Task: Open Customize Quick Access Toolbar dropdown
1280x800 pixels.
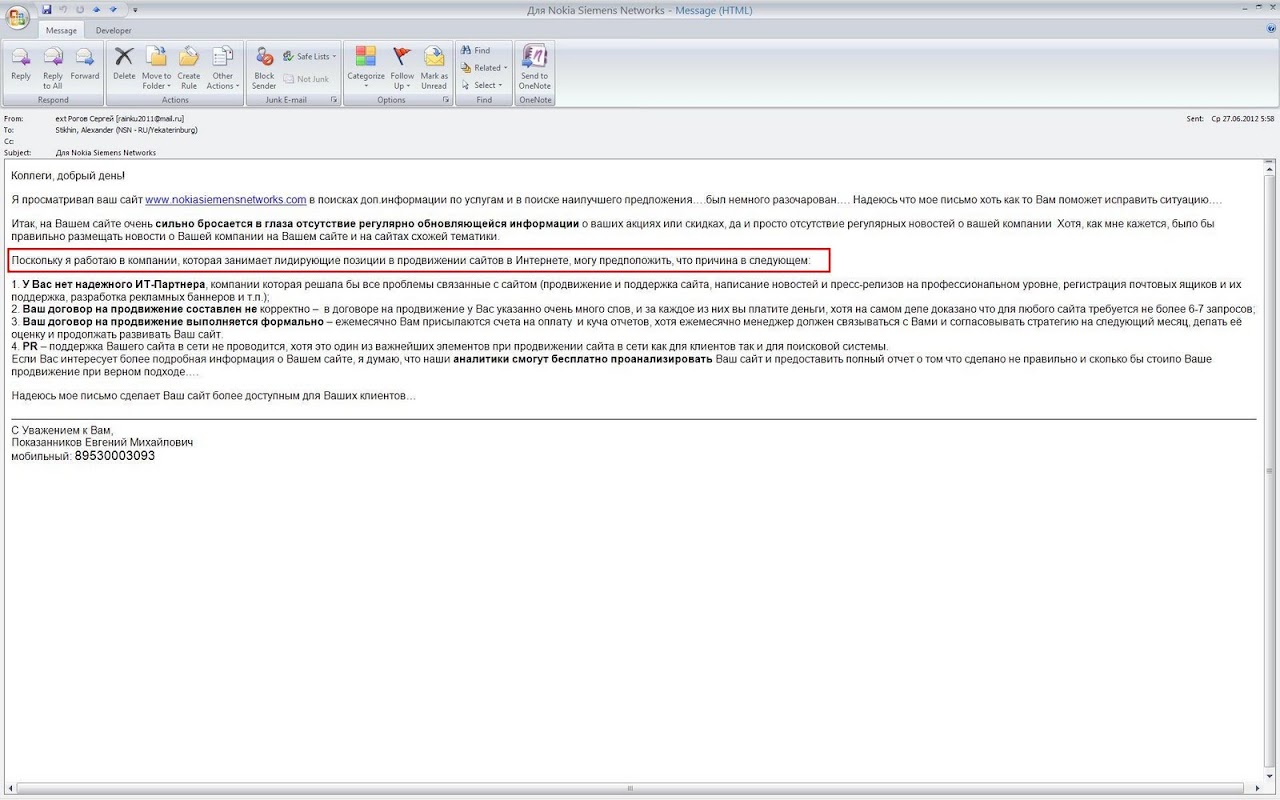Action: click(135, 10)
